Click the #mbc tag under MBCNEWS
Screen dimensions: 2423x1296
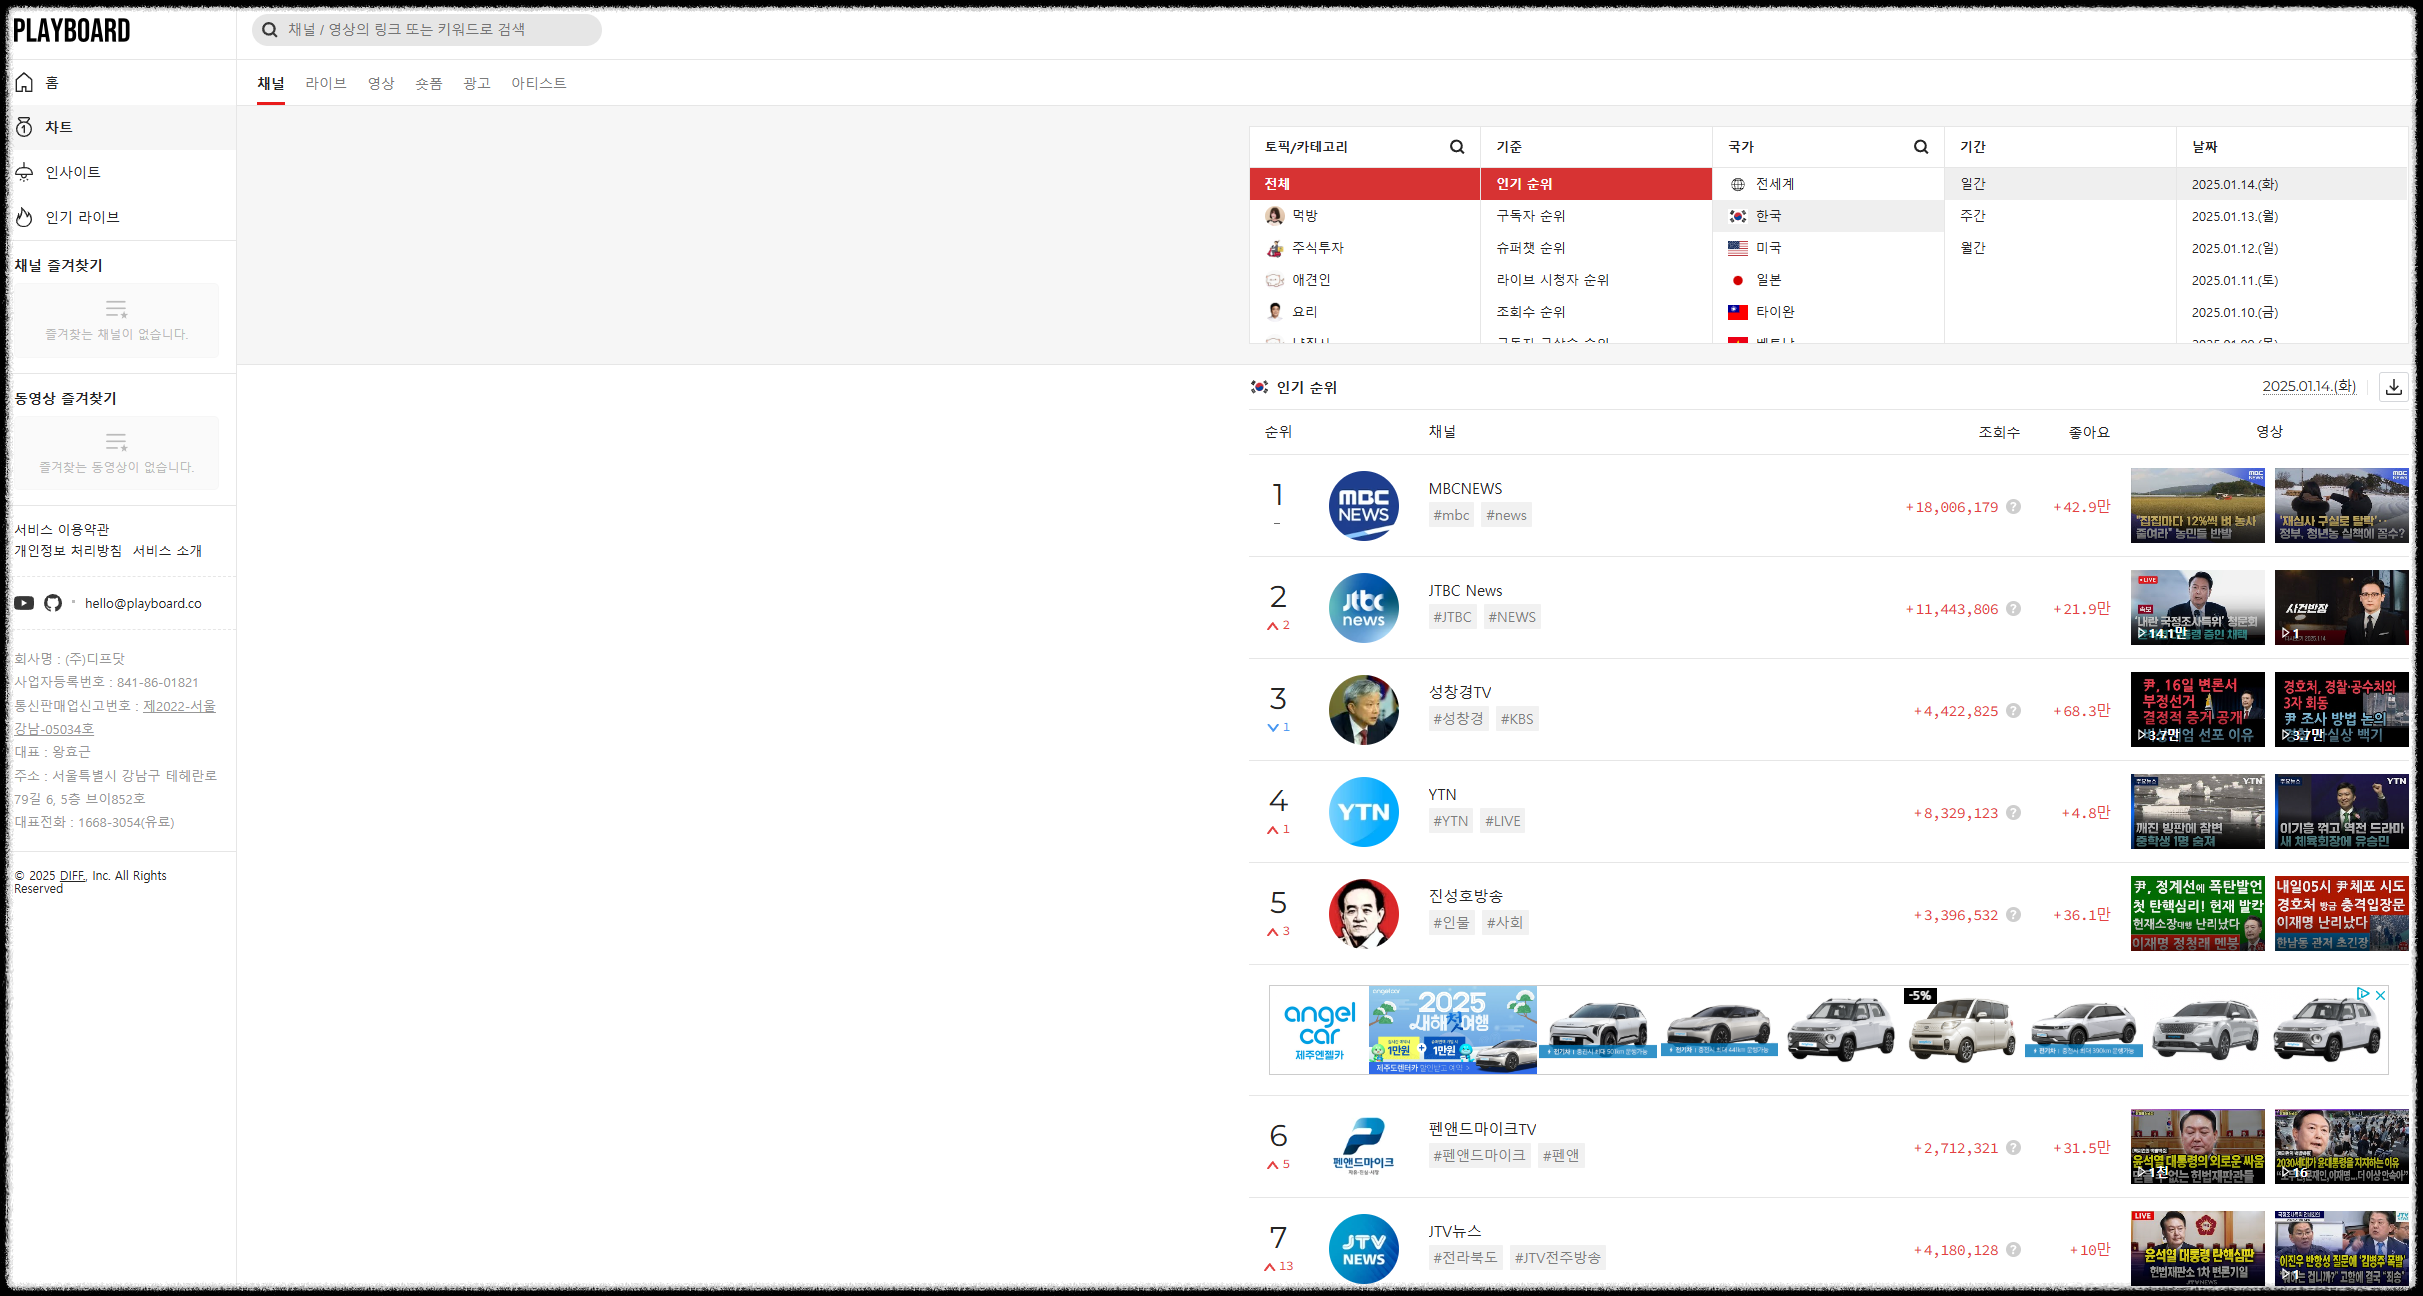click(x=1451, y=515)
